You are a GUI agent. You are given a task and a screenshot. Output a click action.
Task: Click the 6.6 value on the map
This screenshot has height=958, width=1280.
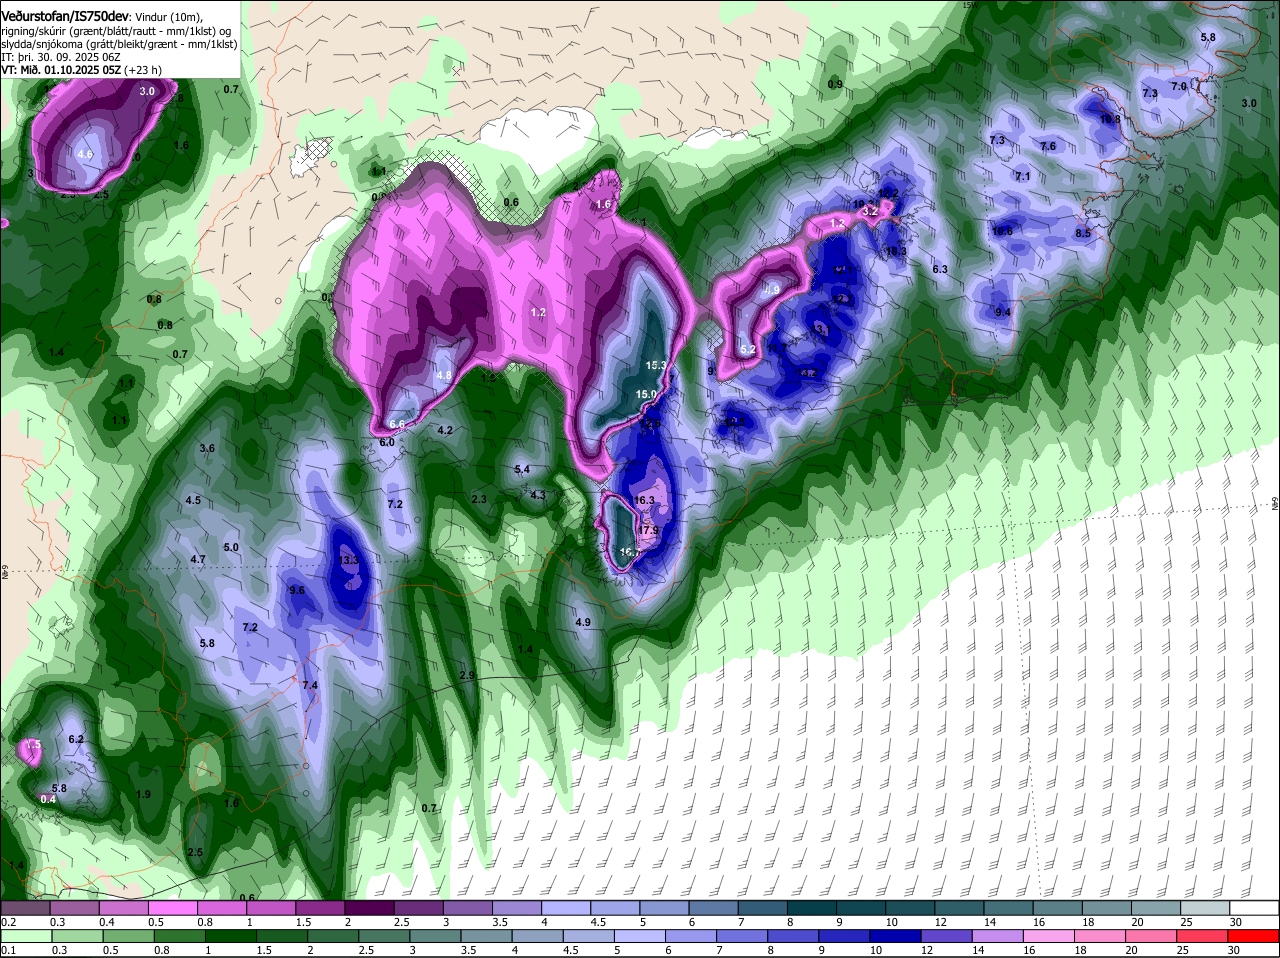(397, 425)
